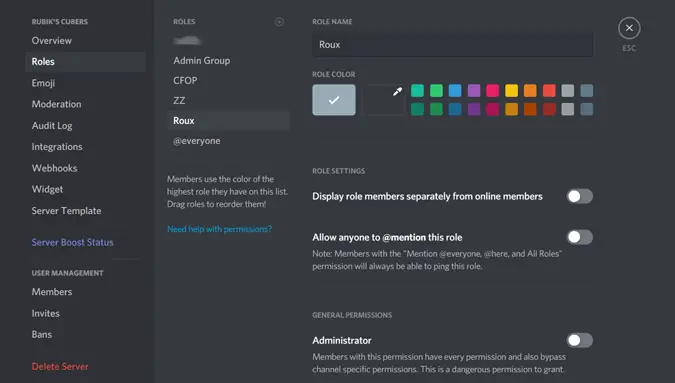This screenshot has height=383, width=675.
Task: Toggle display role members separately
Action: [579, 196]
